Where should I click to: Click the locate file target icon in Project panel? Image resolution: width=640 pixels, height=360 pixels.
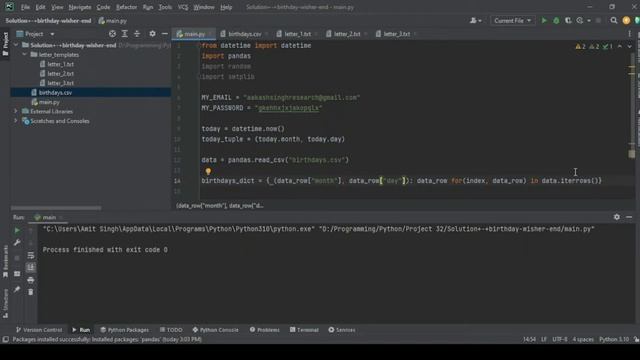[x=112, y=34]
